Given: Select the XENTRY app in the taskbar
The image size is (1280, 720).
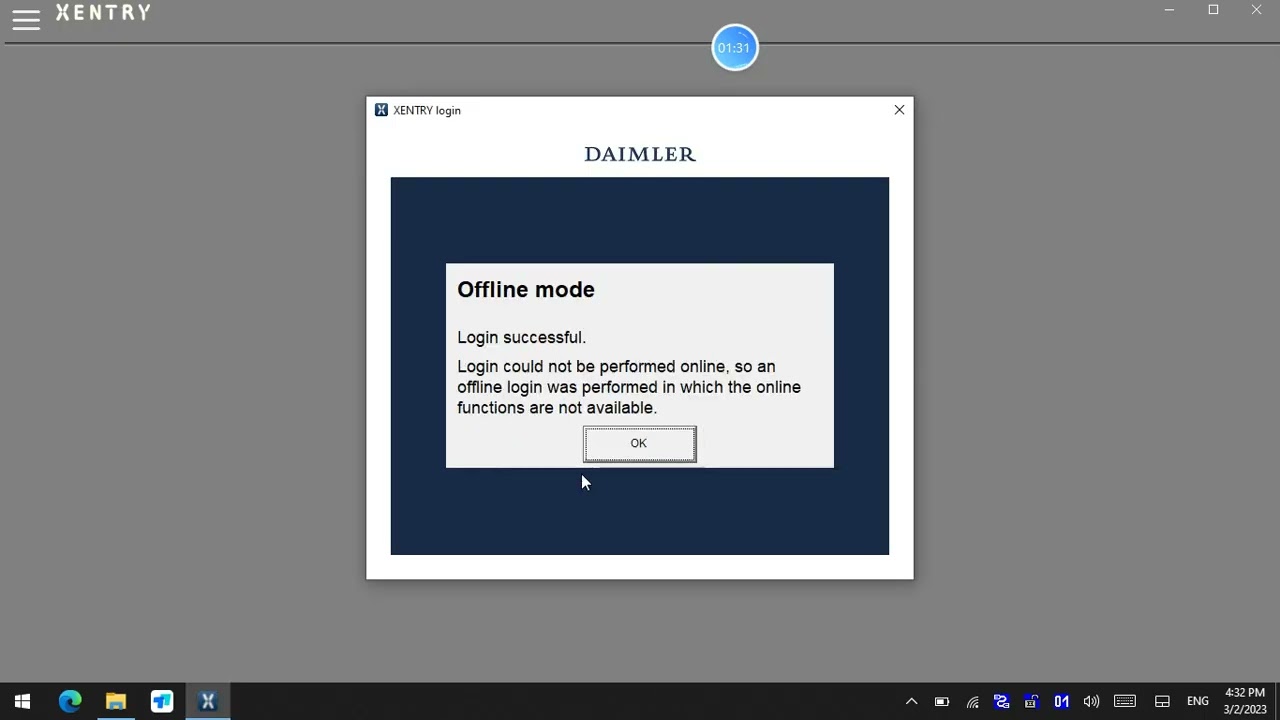Looking at the screenshot, I should [x=208, y=701].
